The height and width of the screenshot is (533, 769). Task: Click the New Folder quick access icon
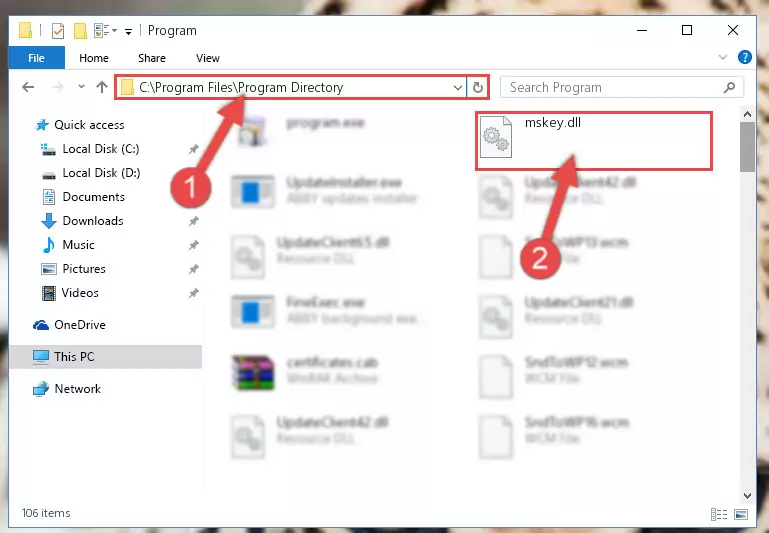click(80, 30)
